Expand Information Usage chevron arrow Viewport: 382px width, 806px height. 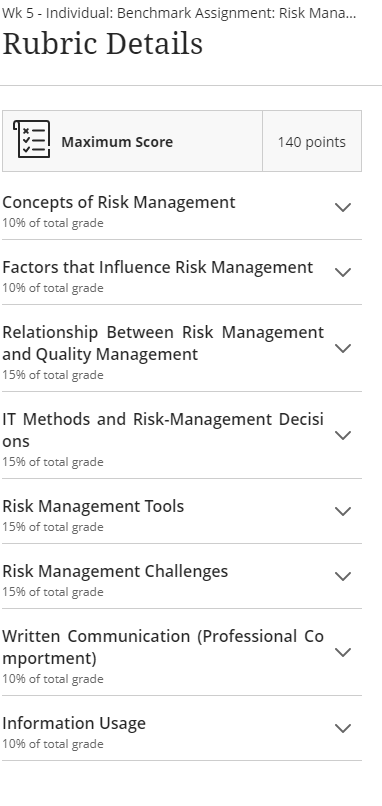click(x=343, y=728)
